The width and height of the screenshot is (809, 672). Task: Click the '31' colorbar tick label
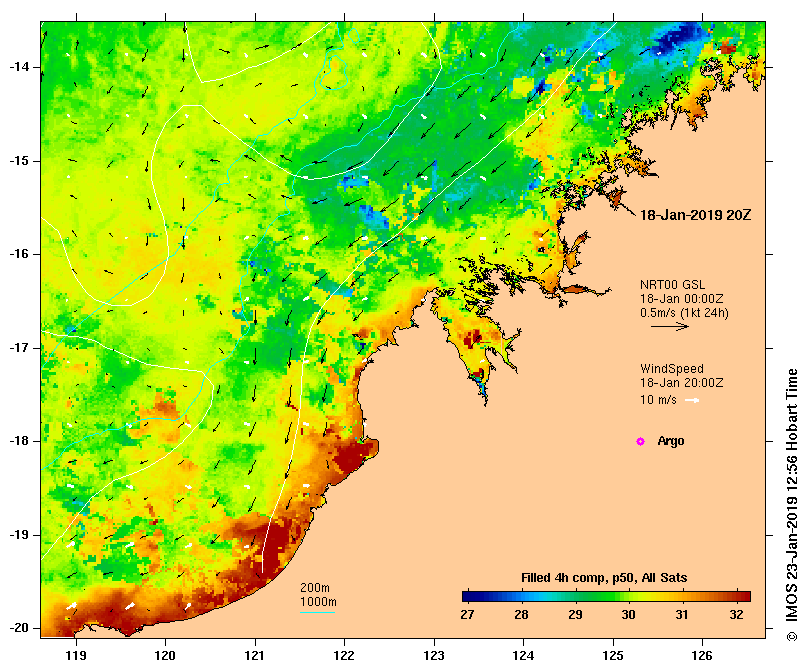(682, 615)
